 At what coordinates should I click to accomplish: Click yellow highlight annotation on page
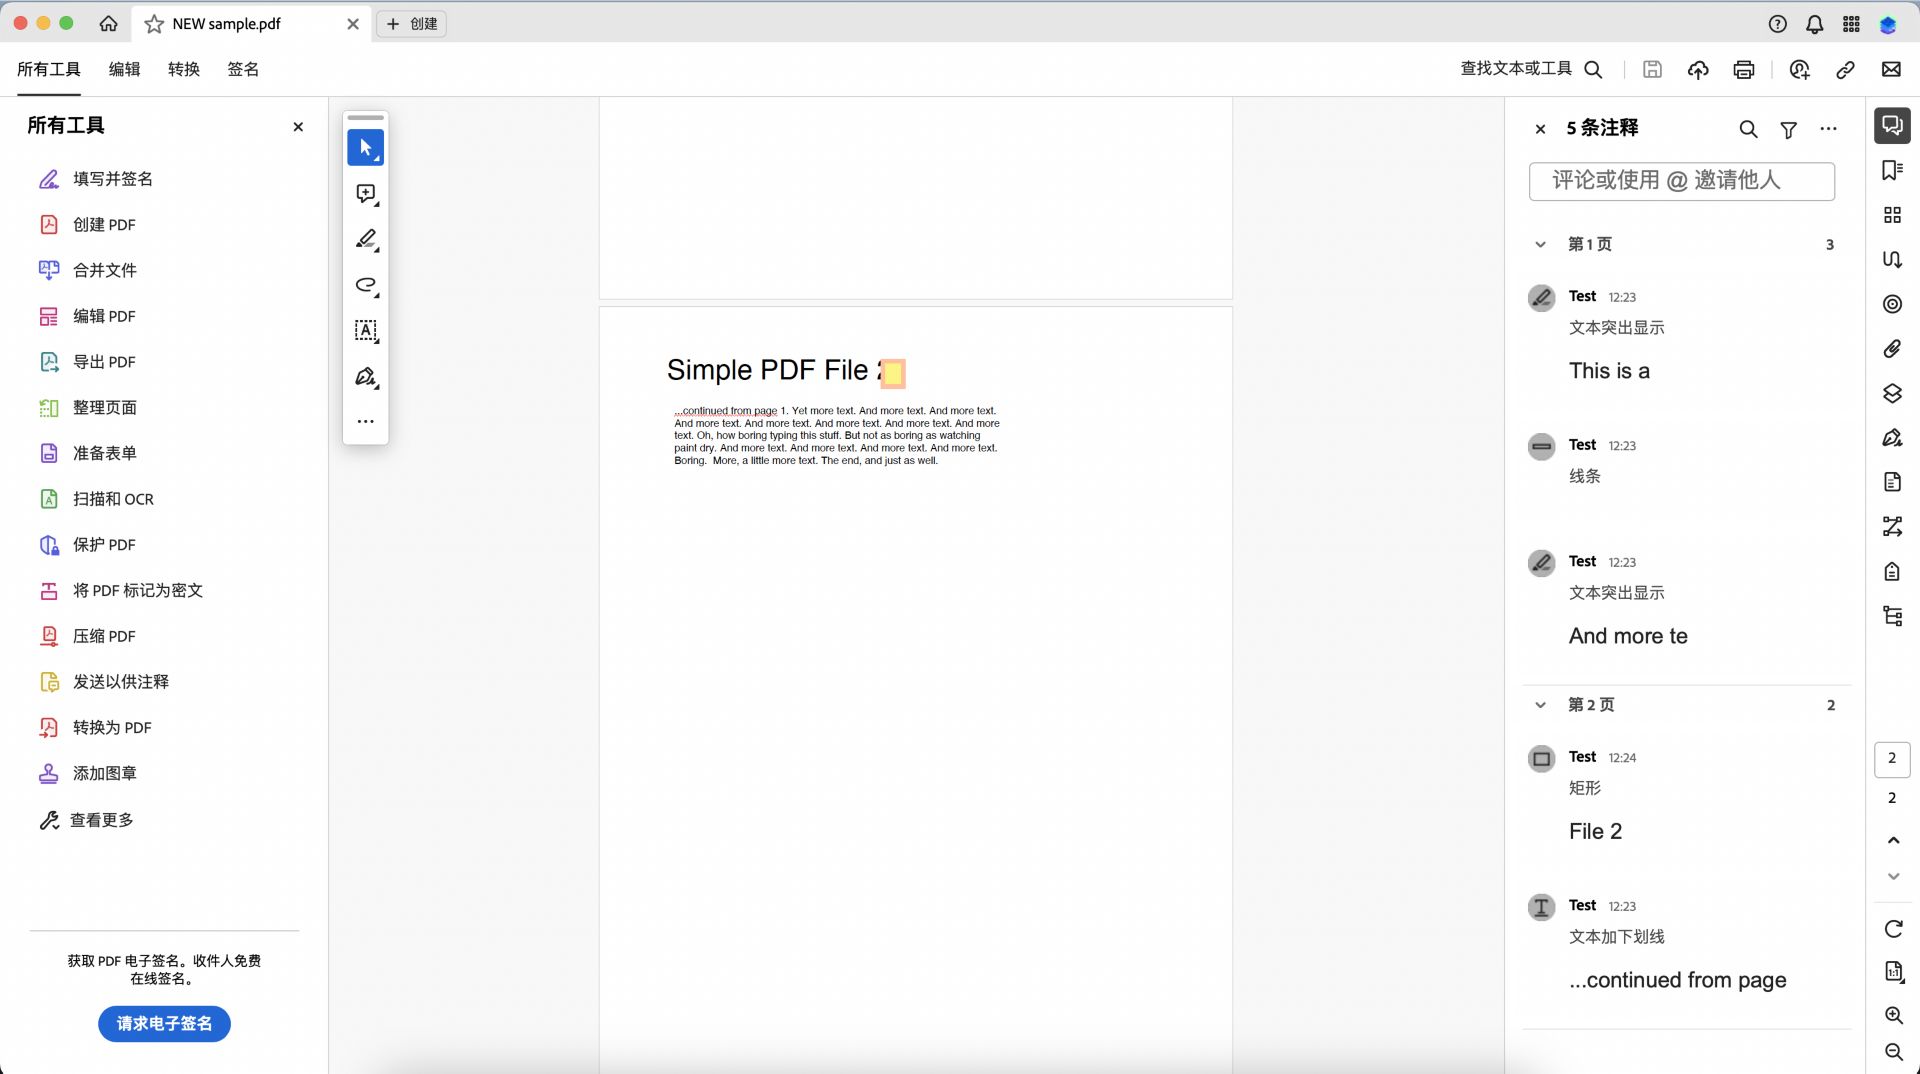click(892, 373)
